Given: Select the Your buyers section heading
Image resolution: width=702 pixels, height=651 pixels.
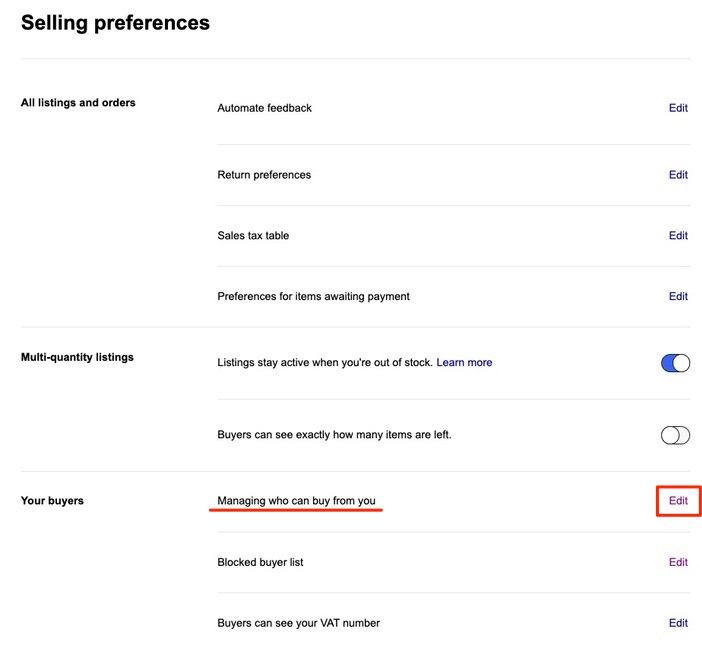Looking at the screenshot, I should (x=52, y=501).
